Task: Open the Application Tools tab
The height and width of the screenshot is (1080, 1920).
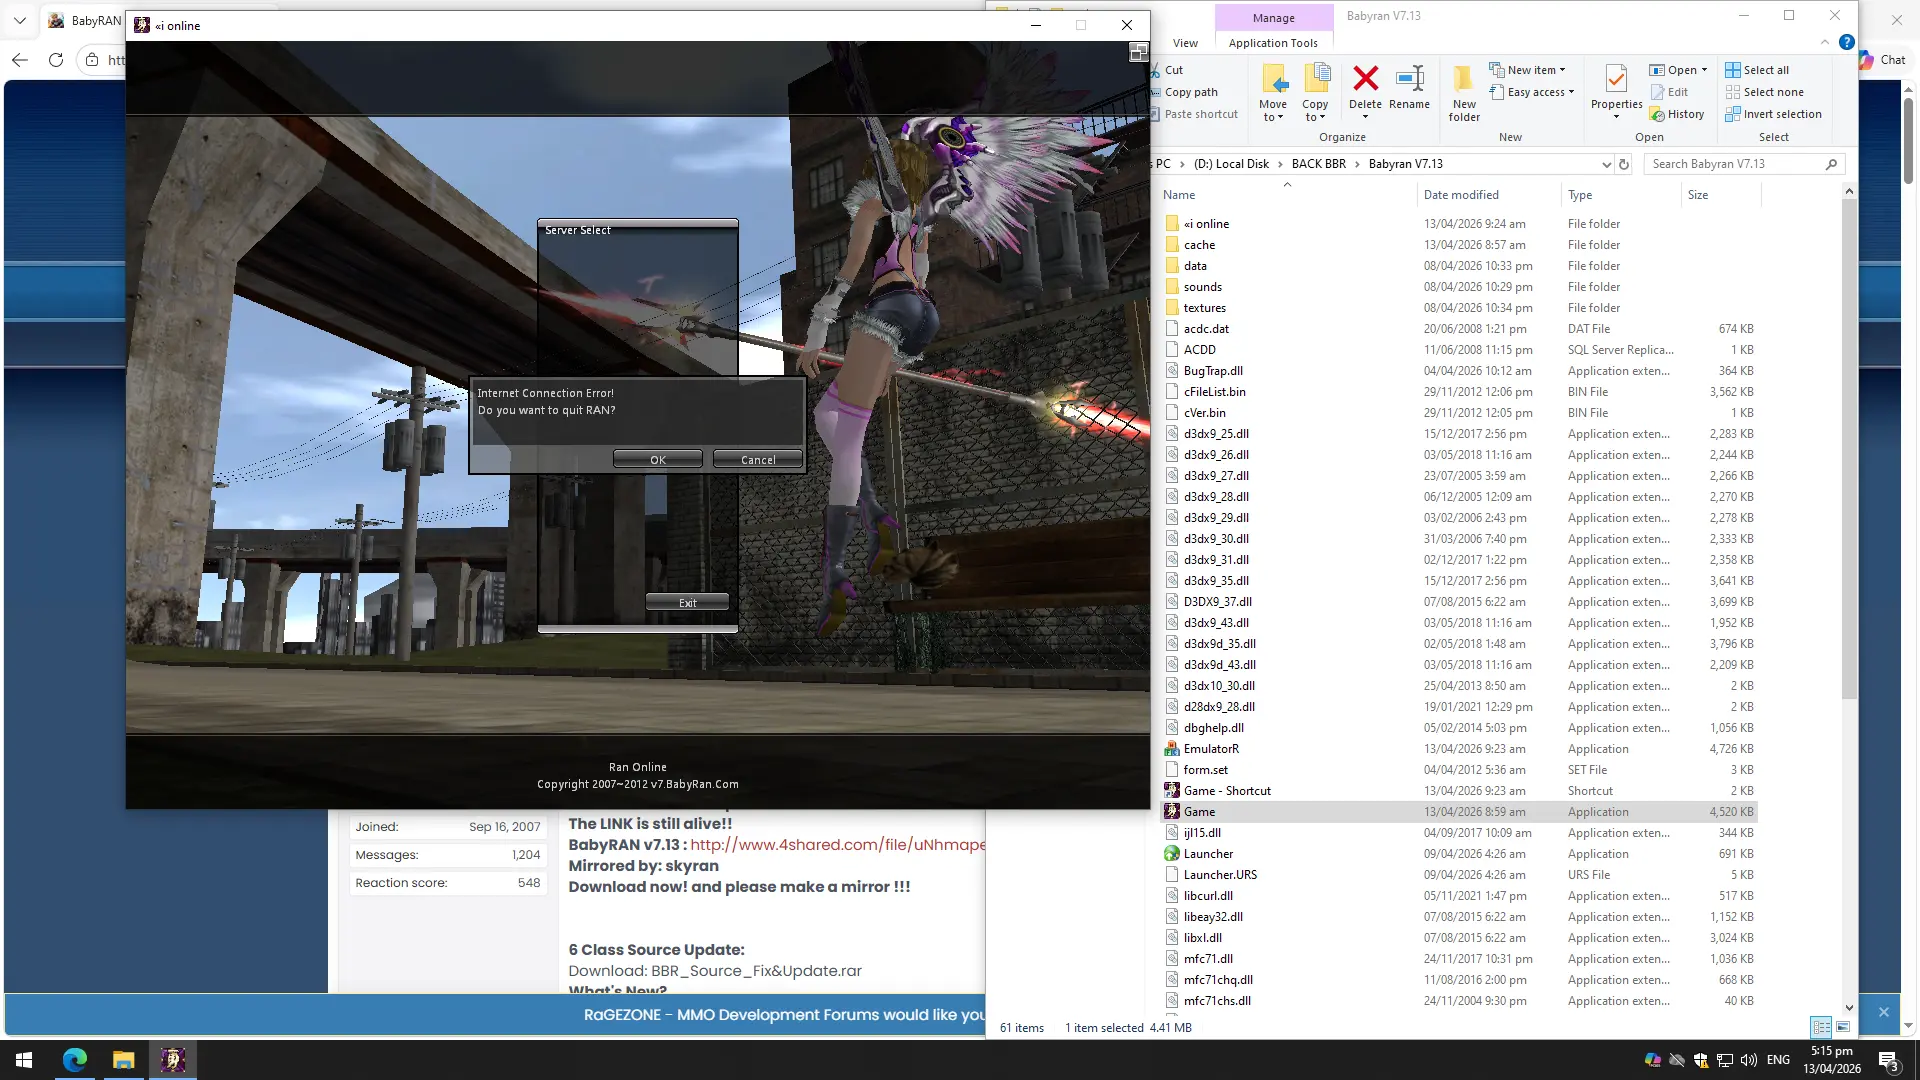Action: [1273, 43]
